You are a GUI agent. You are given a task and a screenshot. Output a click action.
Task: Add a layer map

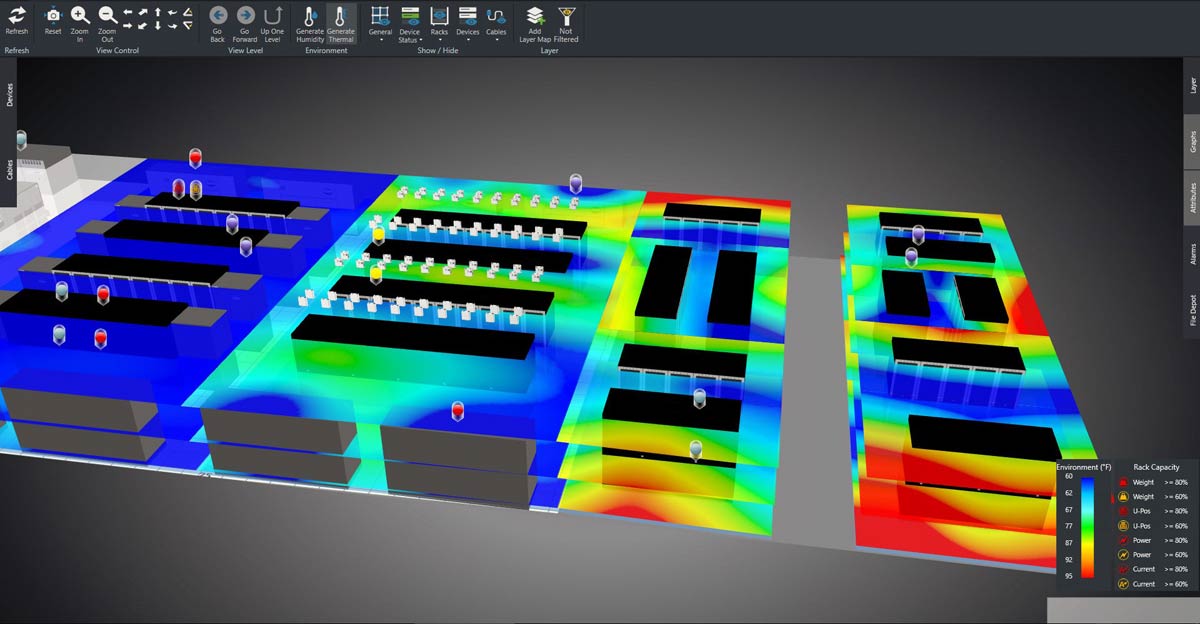point(535,17)
